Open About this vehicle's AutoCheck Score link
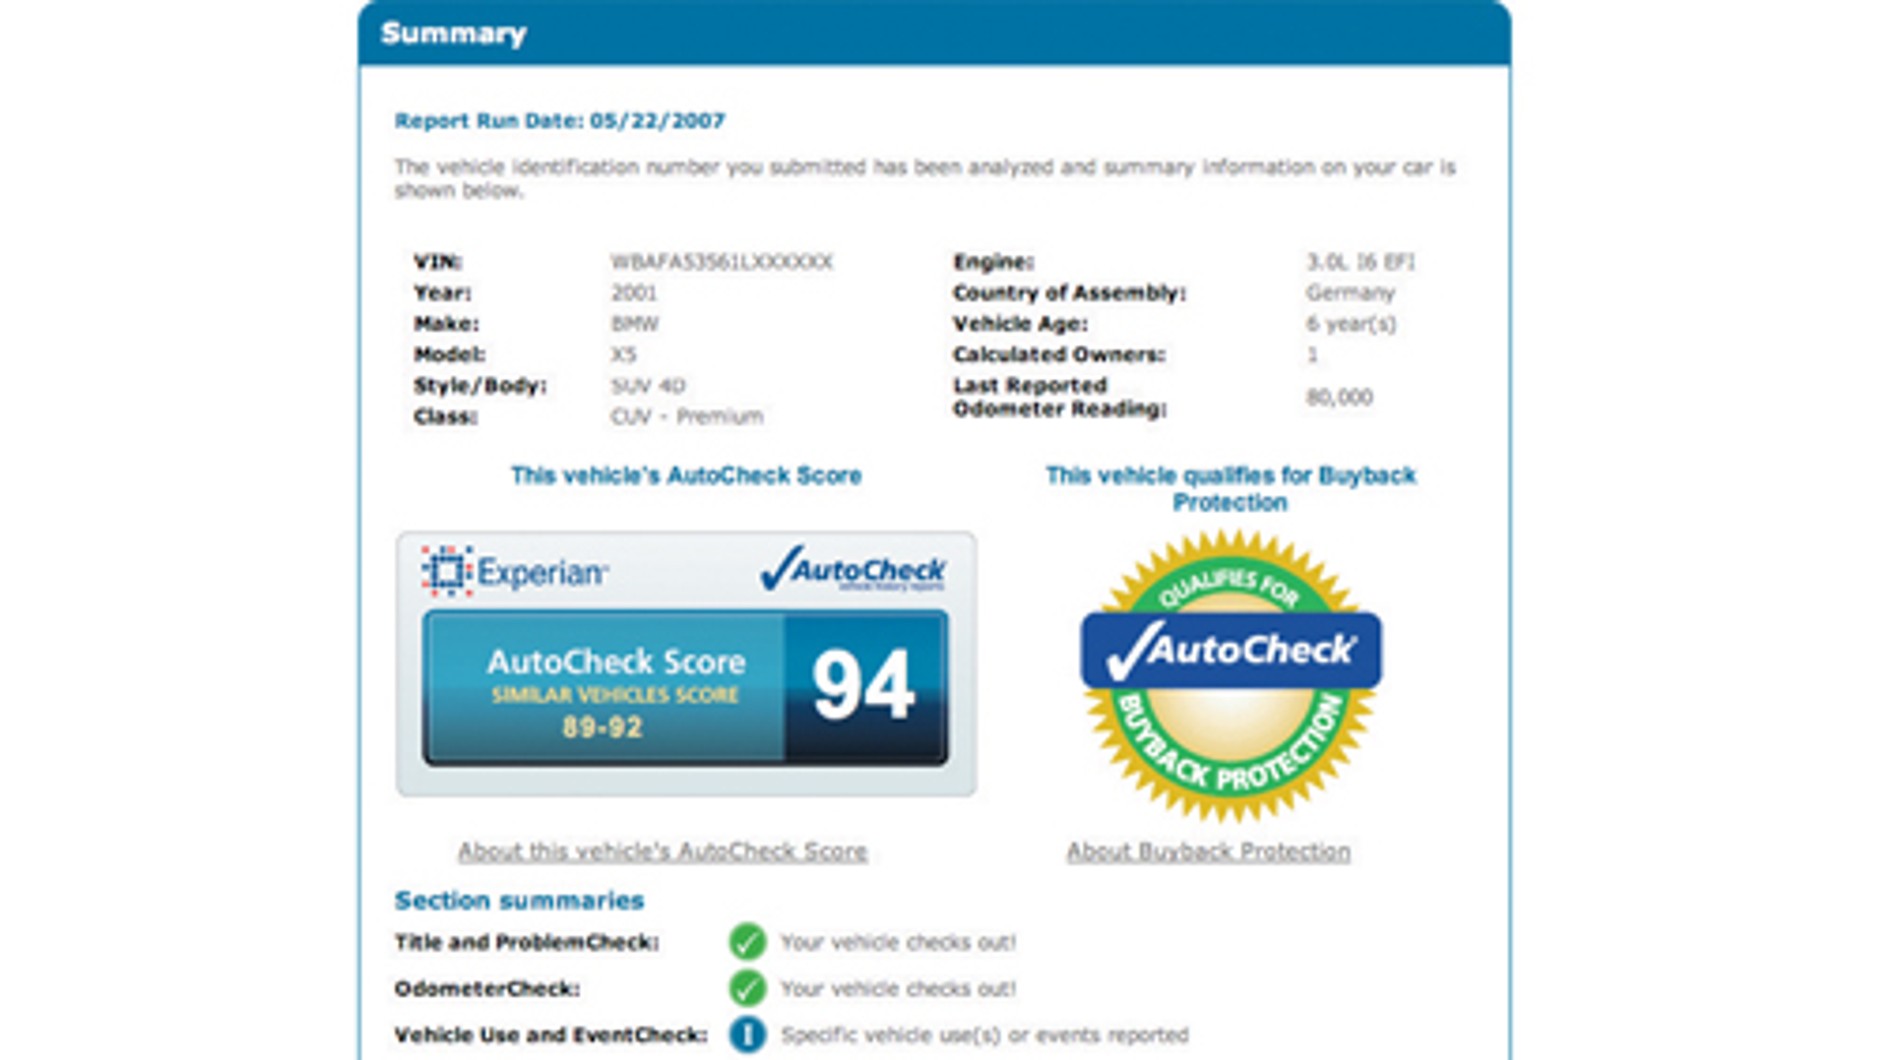This screenshot has width=1880, height=1060. click(662, 851)
